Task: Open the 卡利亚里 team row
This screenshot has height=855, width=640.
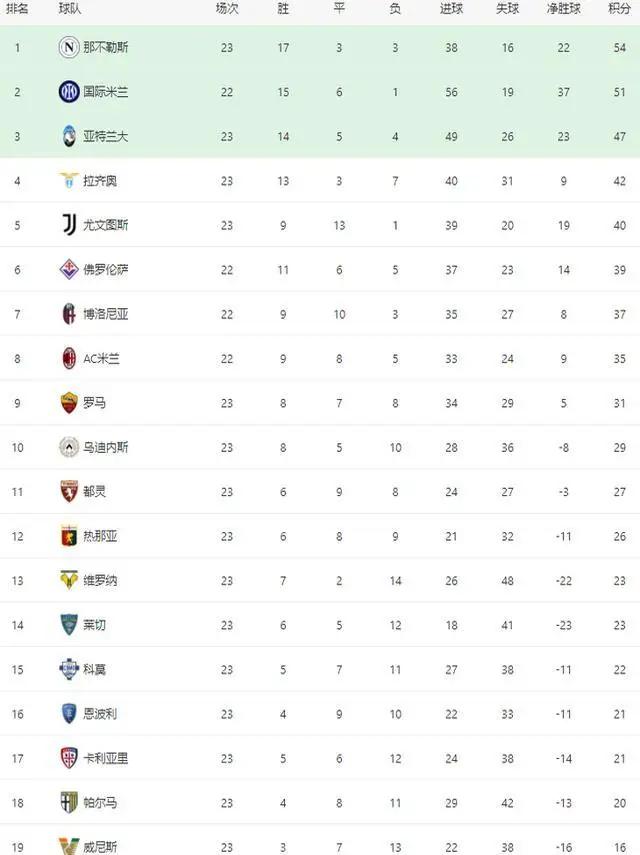Action: click(x=320, y=758)
